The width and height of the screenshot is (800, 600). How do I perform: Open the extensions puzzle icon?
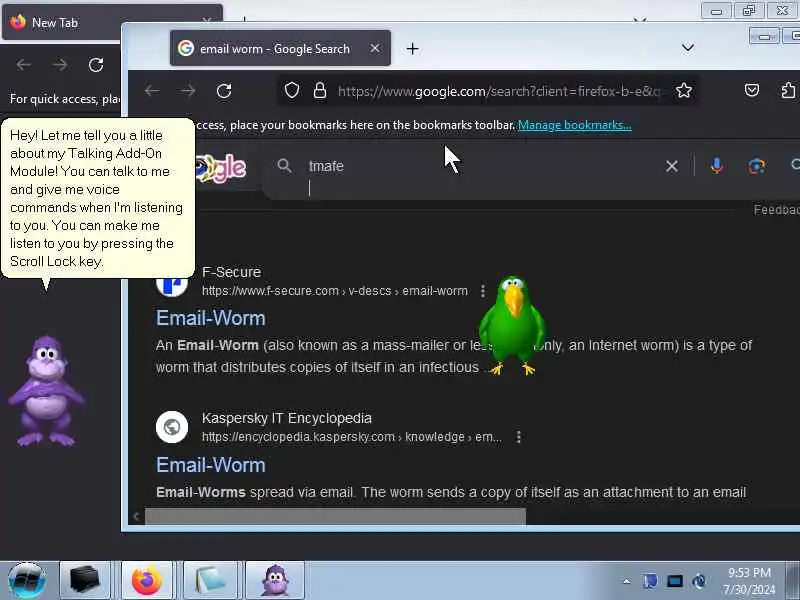[x=788, y=90]
